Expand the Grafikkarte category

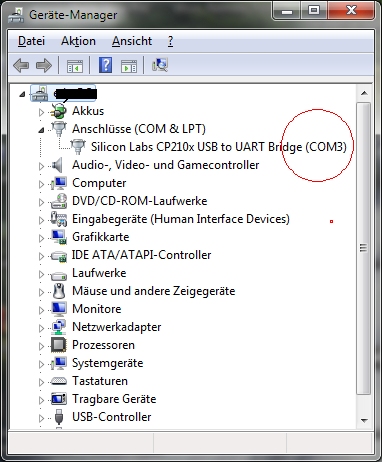[41, 238]
